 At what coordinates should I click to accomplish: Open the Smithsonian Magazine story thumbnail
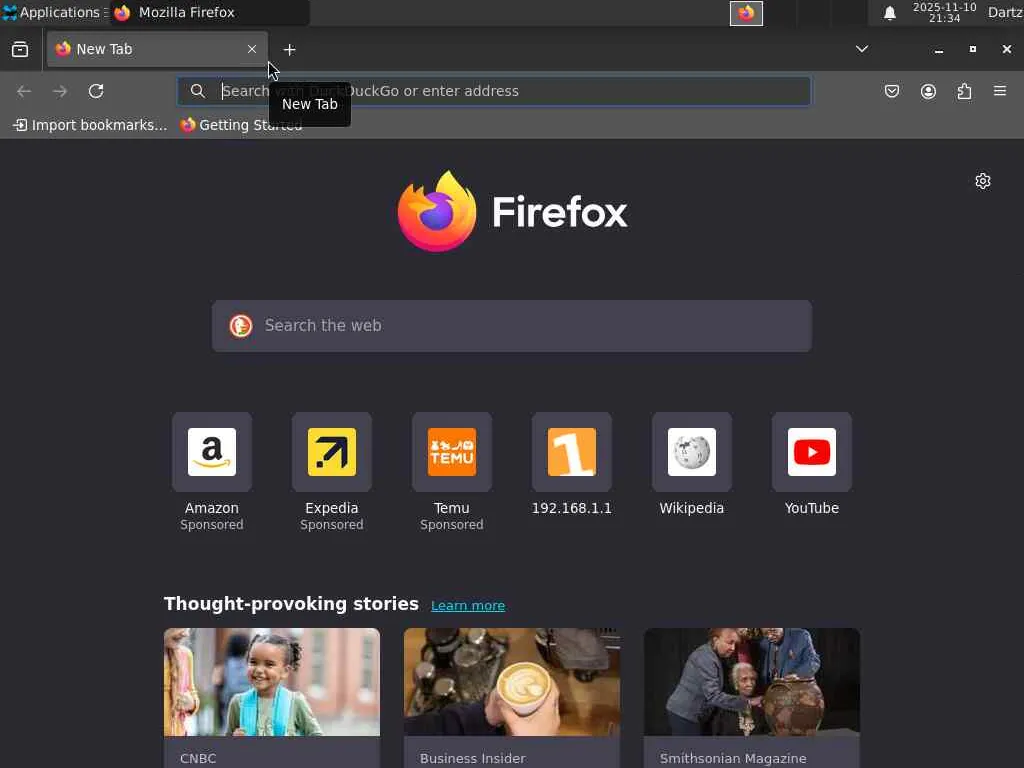(752, 682)
